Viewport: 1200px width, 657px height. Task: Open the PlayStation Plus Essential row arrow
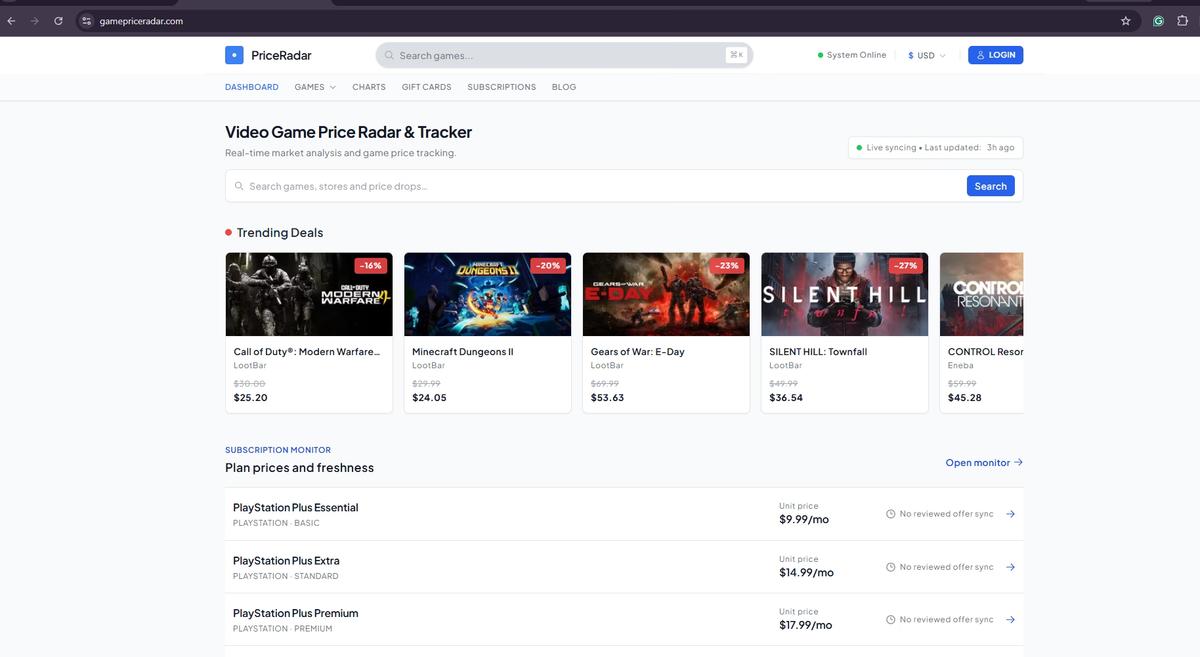coord(1010,514)
